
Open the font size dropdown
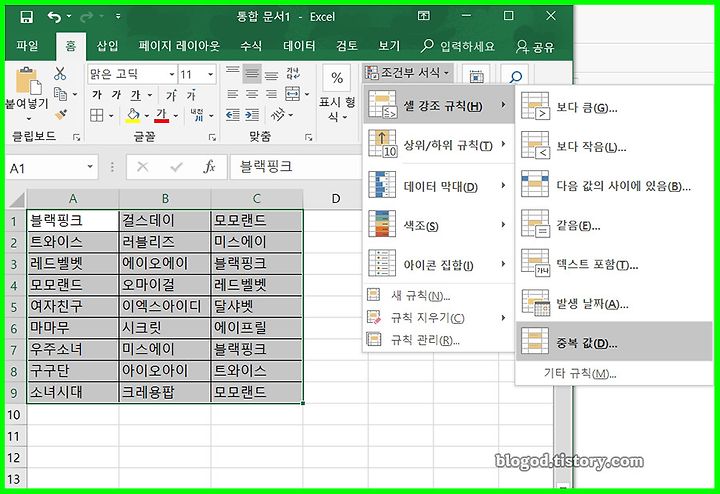(x=210, y=74)
